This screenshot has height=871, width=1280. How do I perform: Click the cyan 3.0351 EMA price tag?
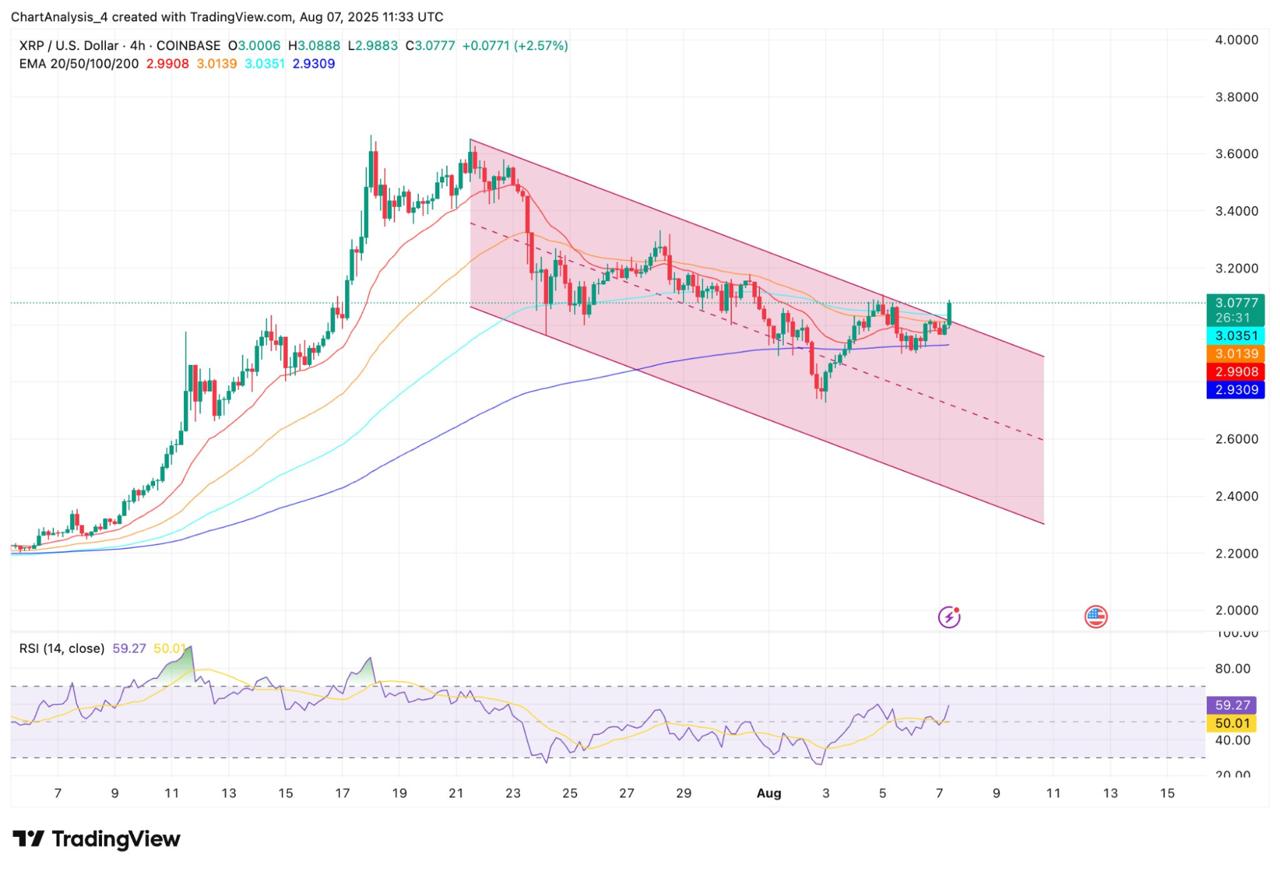[1236, 336]
